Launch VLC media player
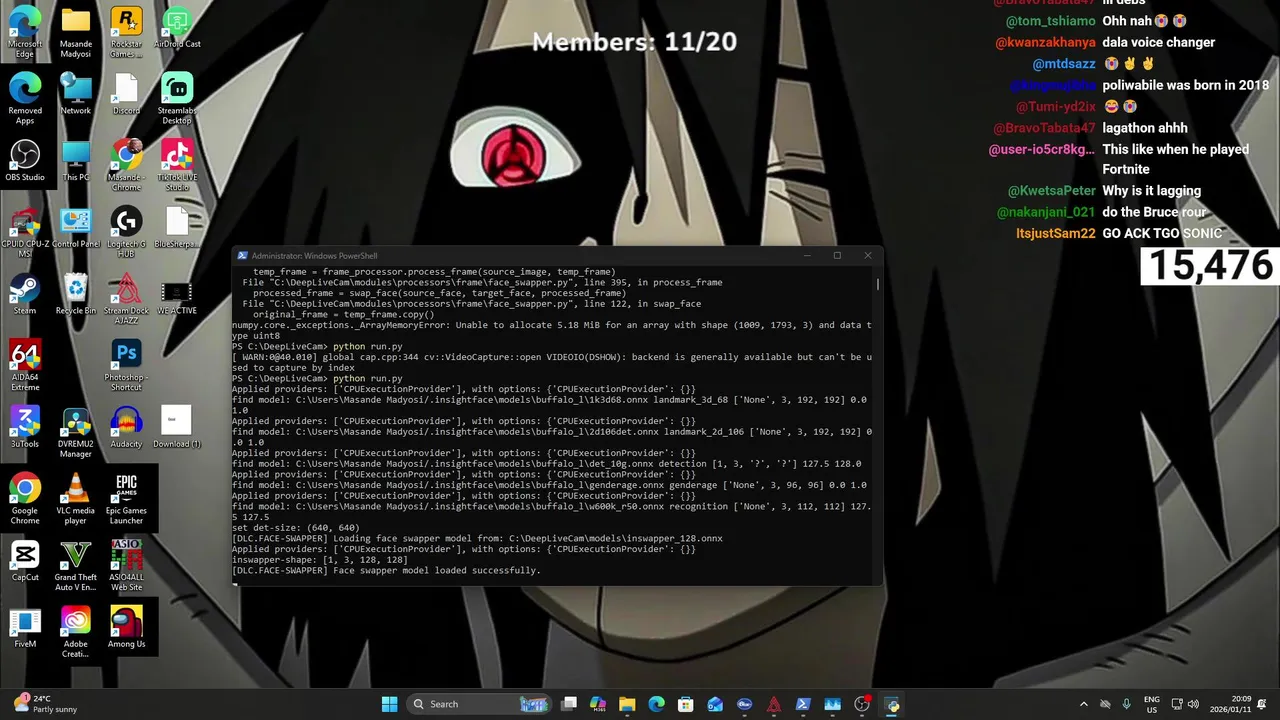The image size is (1280, 720). pos(76,498)
